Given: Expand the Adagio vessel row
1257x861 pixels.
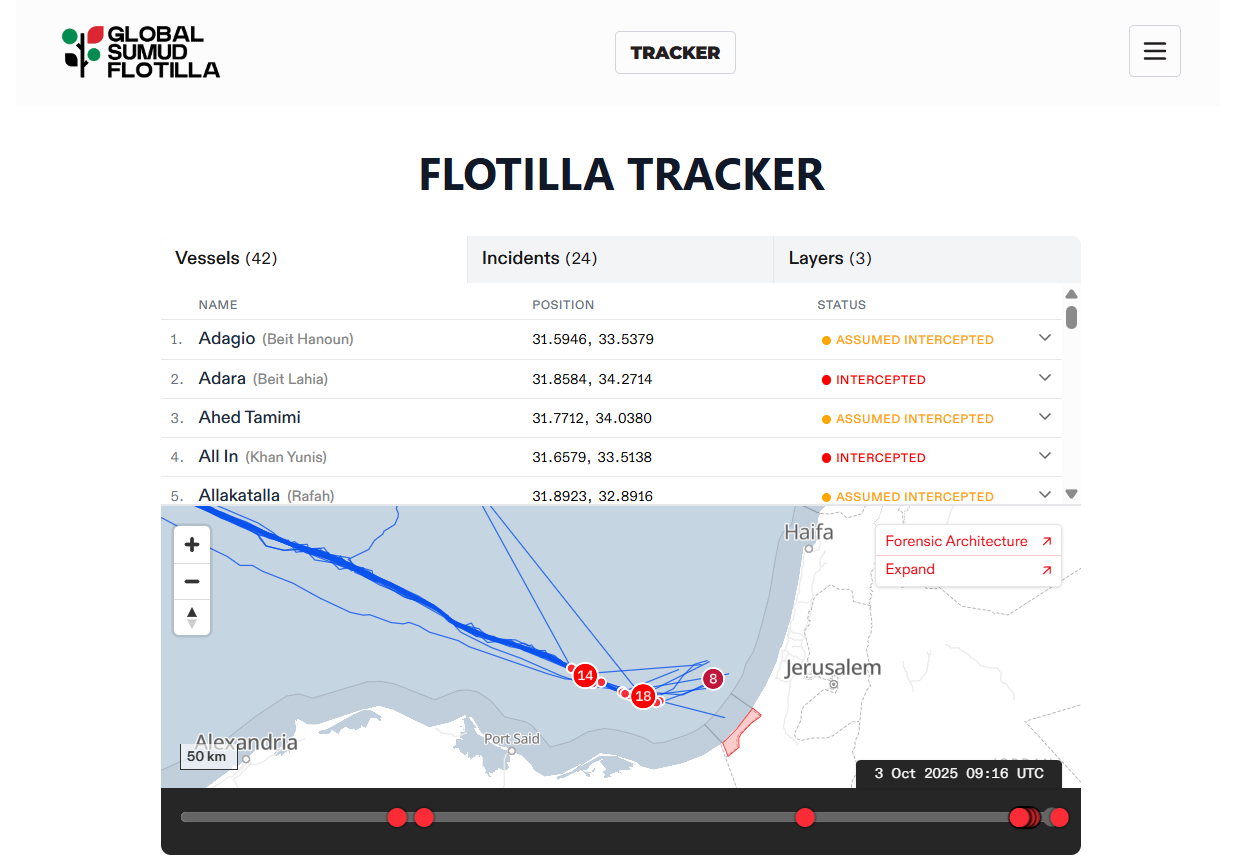Looking at the screenshot, I should click(1044, 338).
